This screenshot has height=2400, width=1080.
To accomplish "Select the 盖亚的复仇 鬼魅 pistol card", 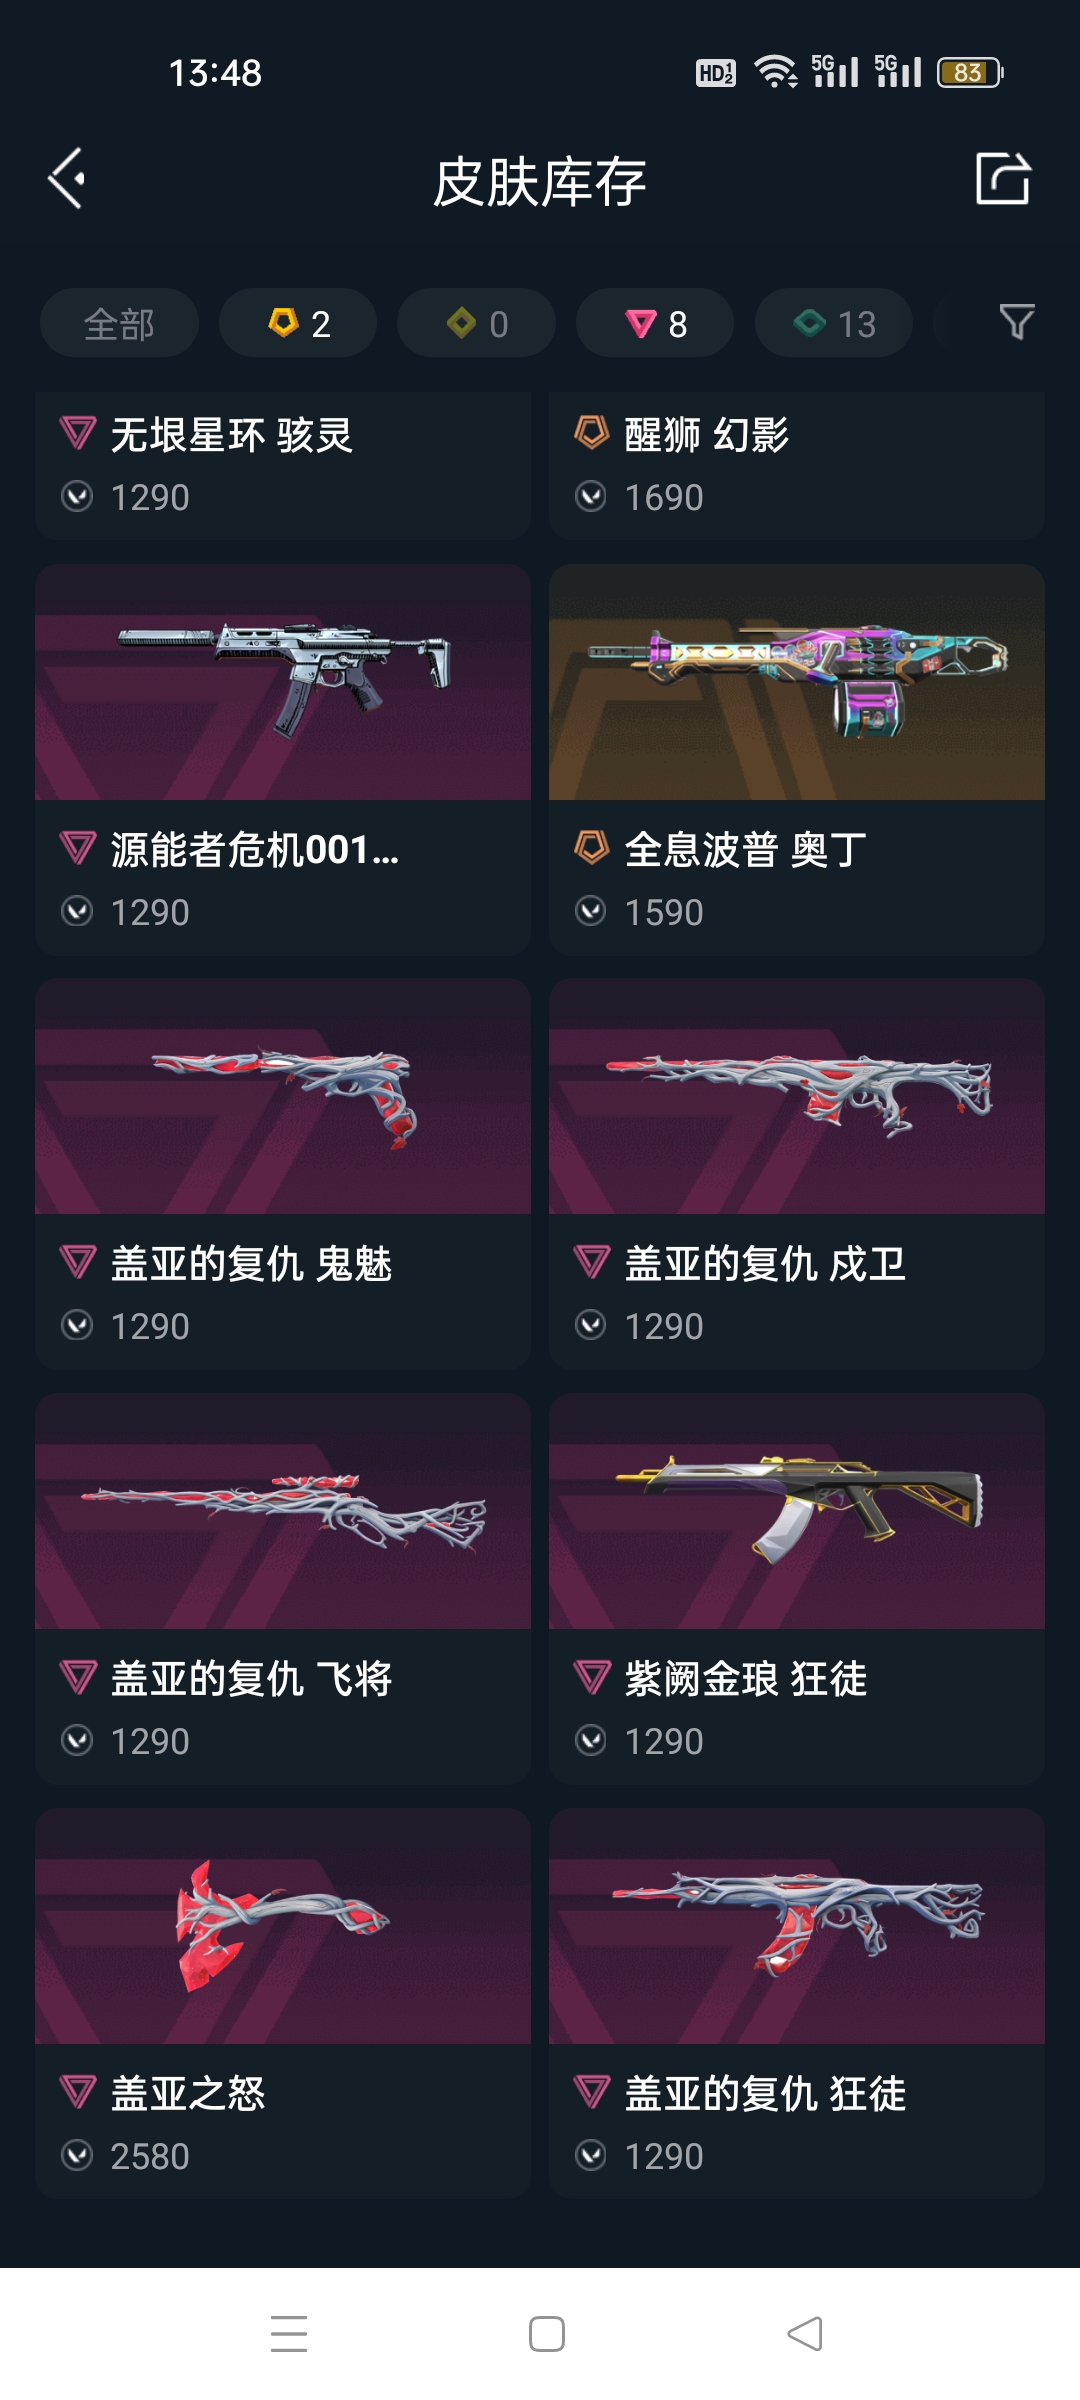I will 283,1174.
